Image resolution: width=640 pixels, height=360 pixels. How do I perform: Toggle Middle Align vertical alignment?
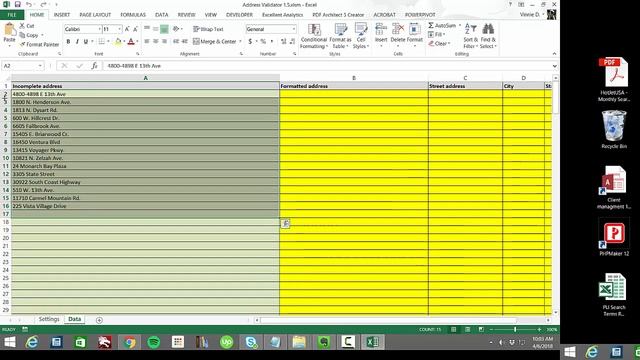click(x=156, y=29)
